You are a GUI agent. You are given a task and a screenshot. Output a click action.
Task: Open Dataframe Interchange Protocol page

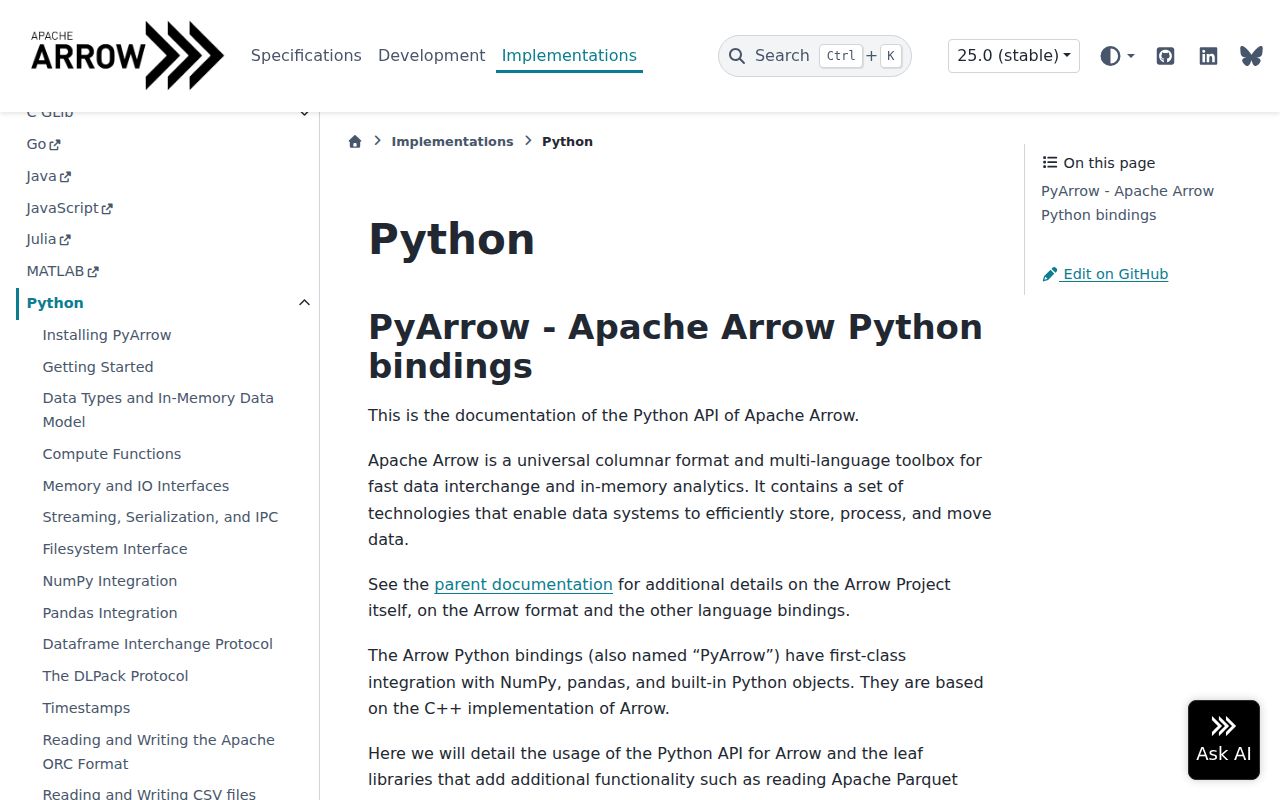[158, 644]
